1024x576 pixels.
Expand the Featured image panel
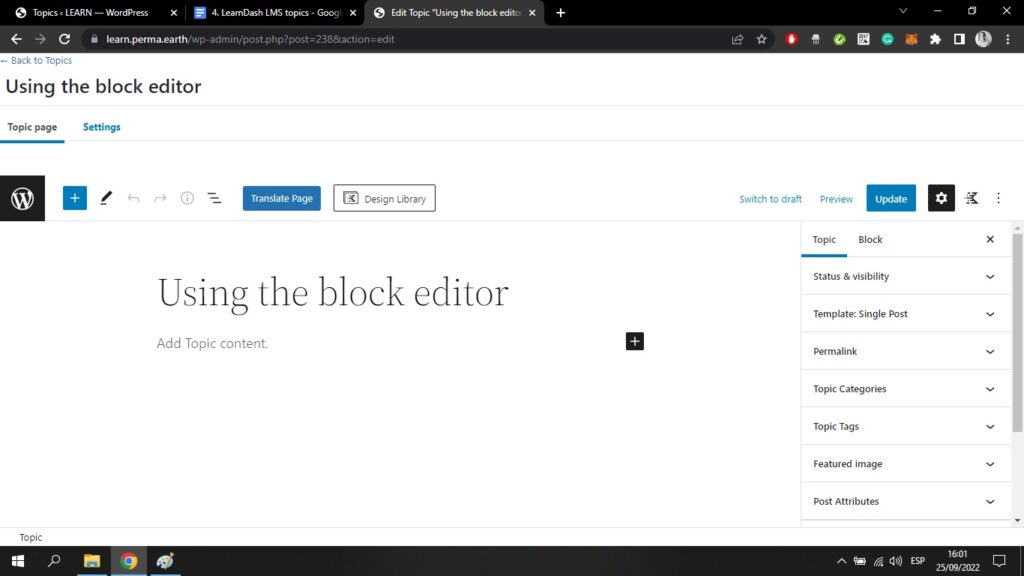coord(904,464)
